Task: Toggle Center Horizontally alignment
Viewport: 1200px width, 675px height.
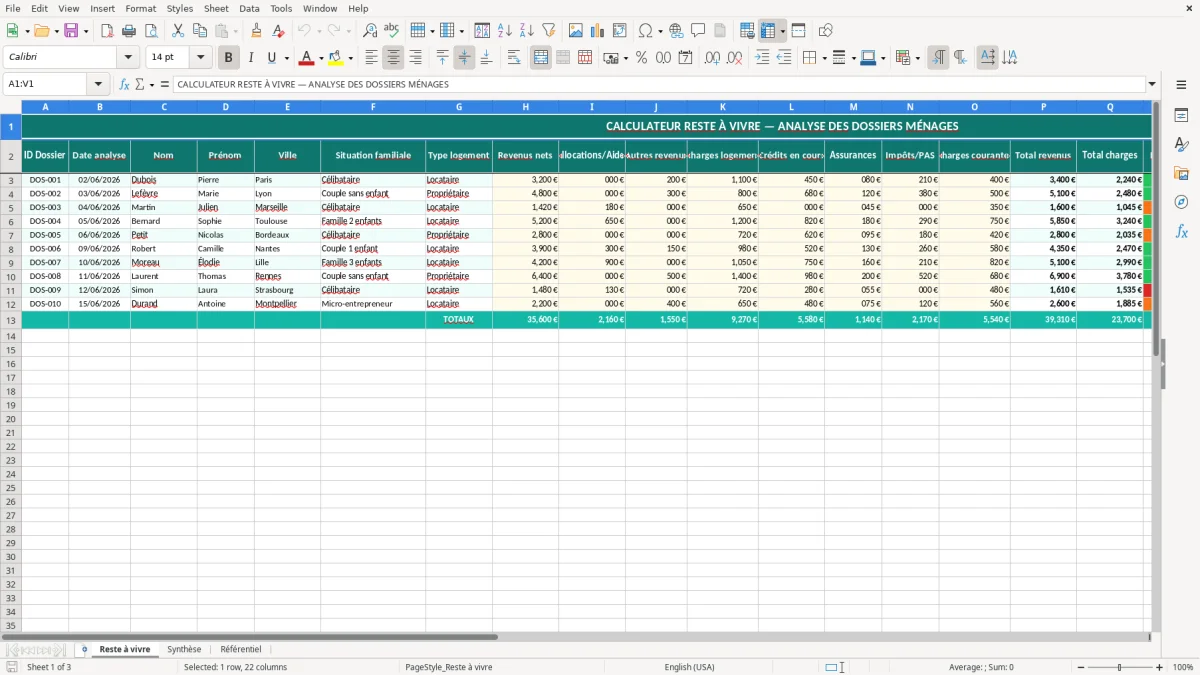Action: [393, 58]
